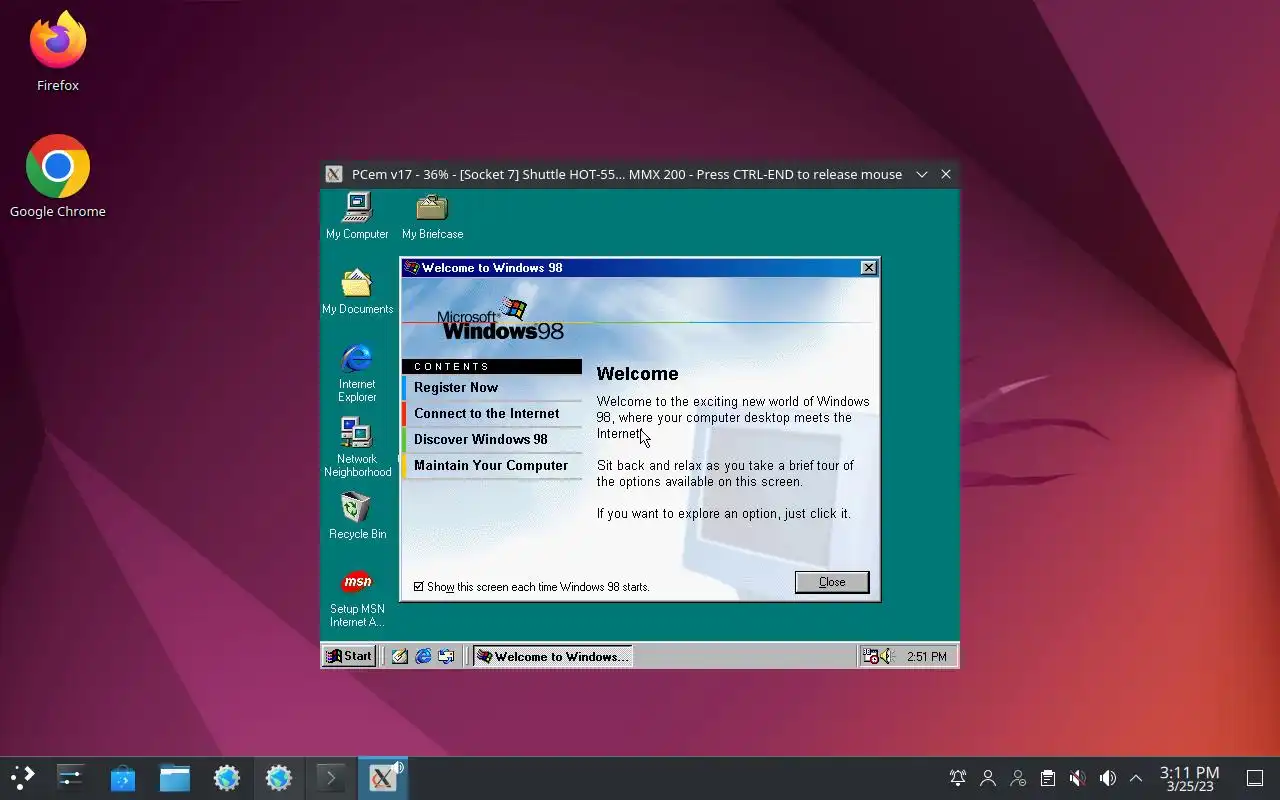The width and height of the screenshot is (1280, 800).
Task: Click the Windows 98 Start button
Action: pyautogui.click(x=348, y=656)
